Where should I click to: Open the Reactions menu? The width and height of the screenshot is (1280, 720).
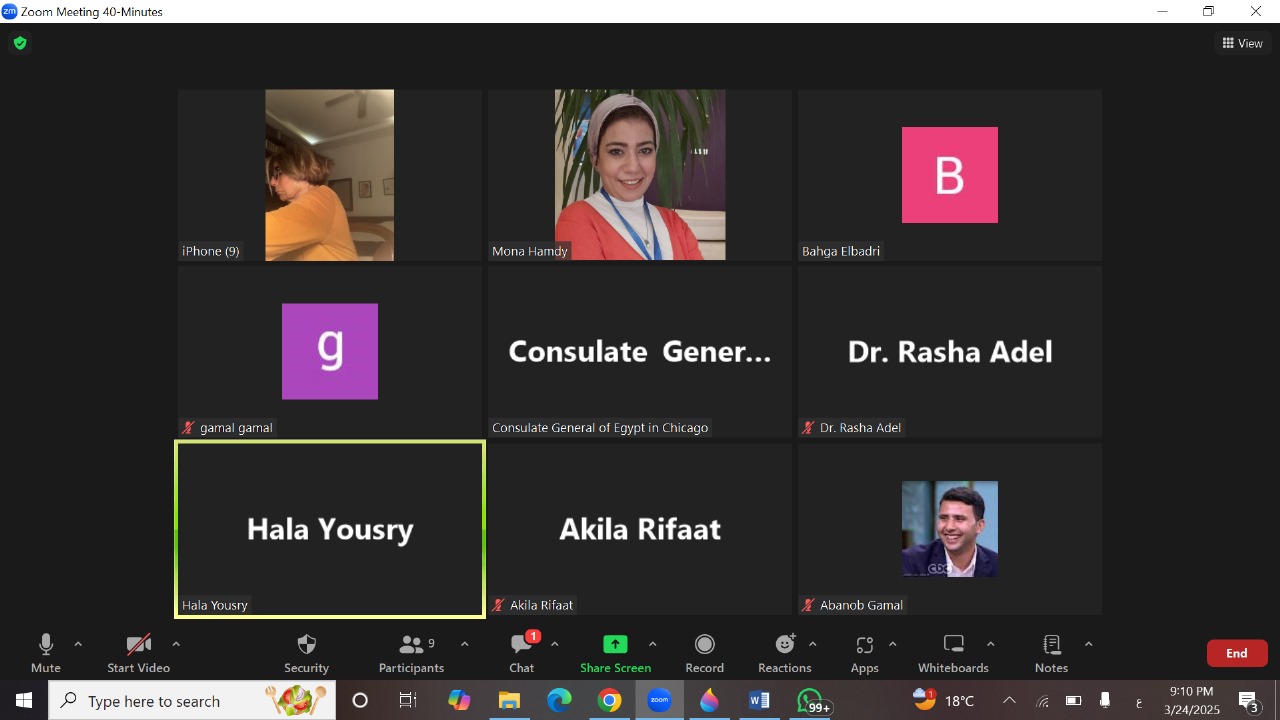click(x=784, y=653)
